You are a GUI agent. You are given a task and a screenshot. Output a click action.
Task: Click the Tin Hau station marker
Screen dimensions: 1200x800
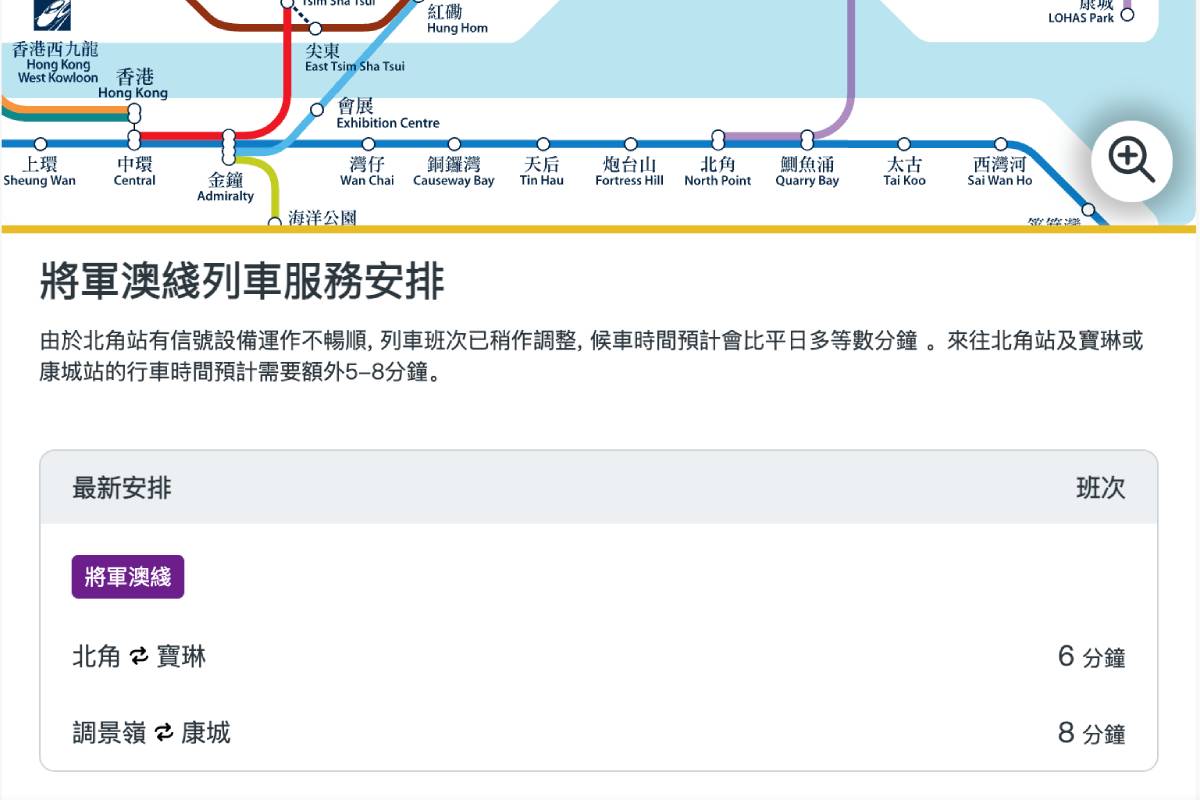pyautogui.click(x=543, y=144)
